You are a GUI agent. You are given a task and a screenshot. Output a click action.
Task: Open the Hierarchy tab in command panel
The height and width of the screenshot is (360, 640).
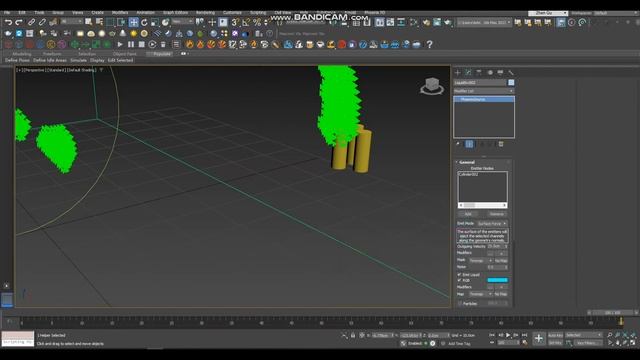[479, 72]
